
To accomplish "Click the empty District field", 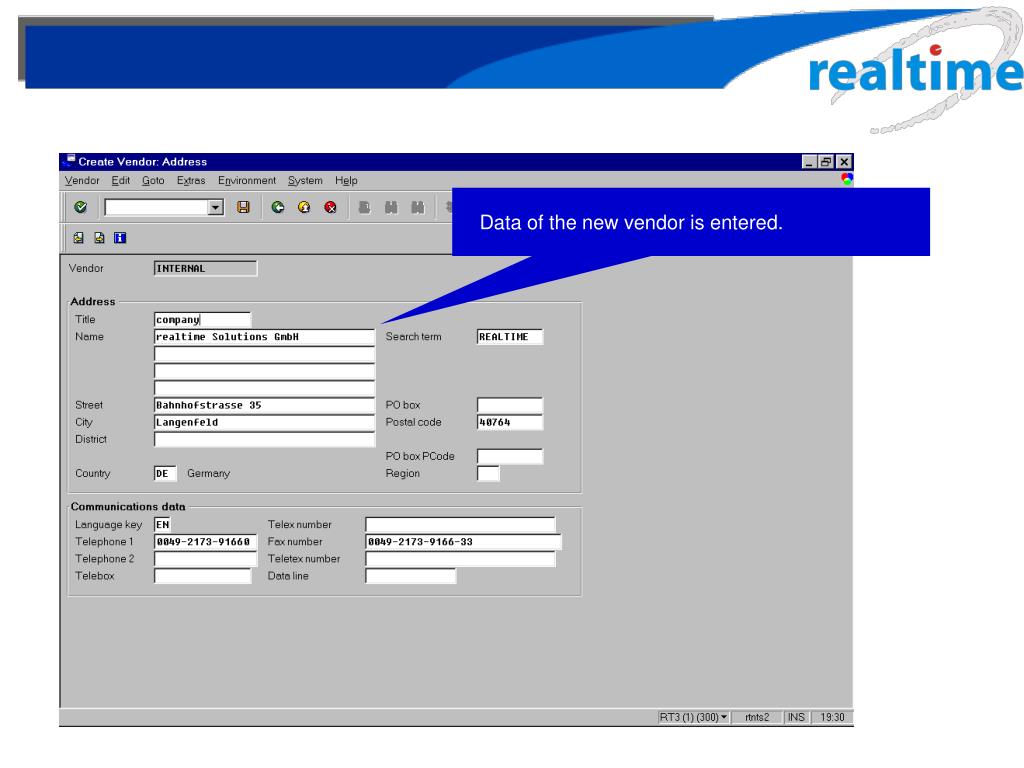I will [264, 440].
